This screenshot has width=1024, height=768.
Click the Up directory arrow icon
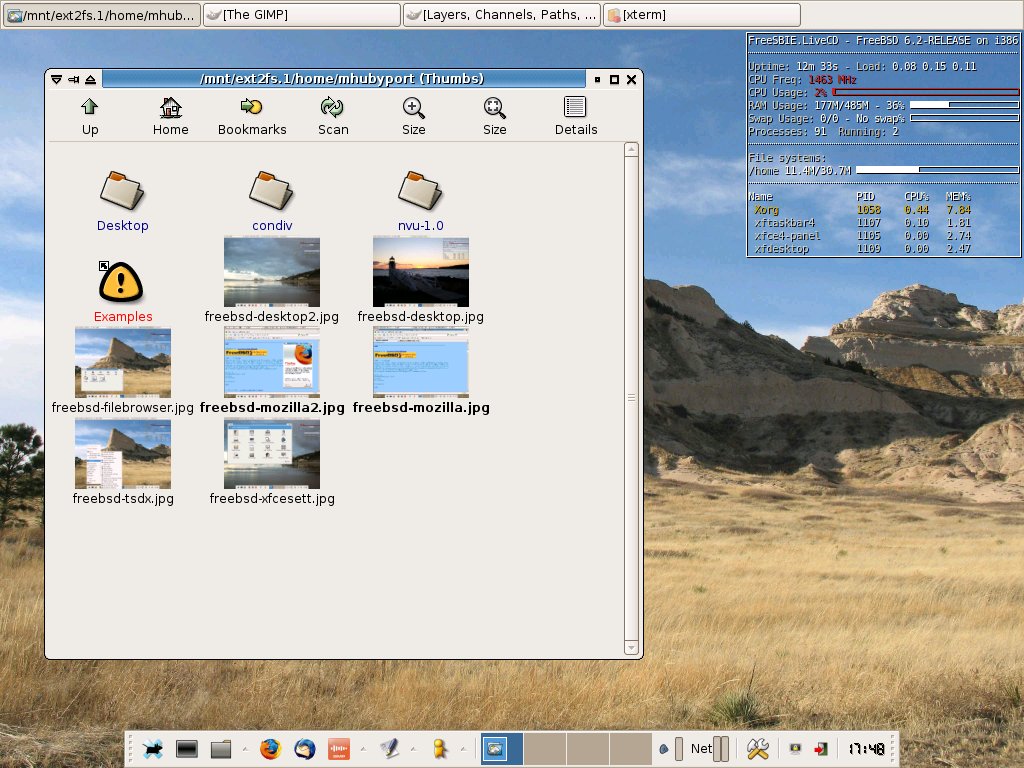(90, 108)
